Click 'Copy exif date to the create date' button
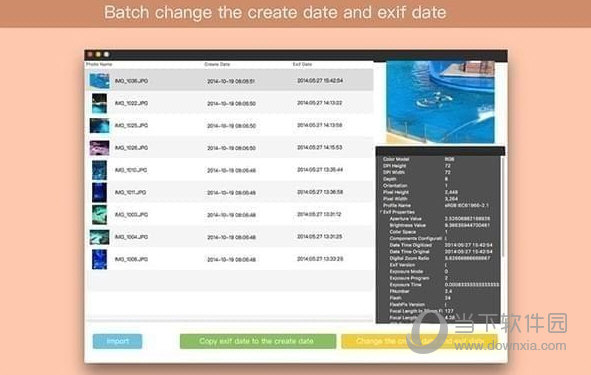Screen dimensions: 591x375 (x=258, y=341)
